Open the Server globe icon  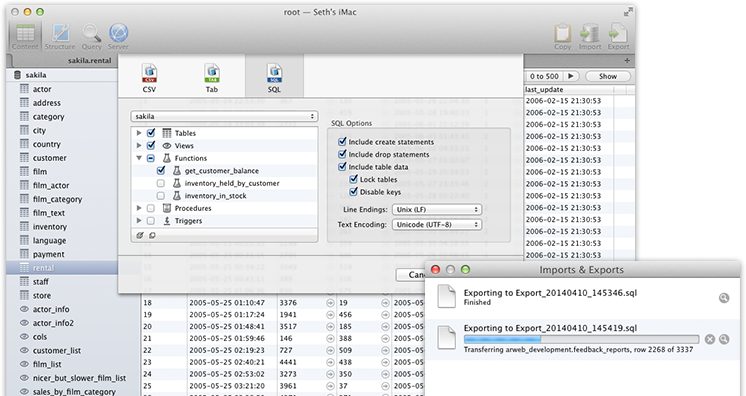tap(118, 36)
